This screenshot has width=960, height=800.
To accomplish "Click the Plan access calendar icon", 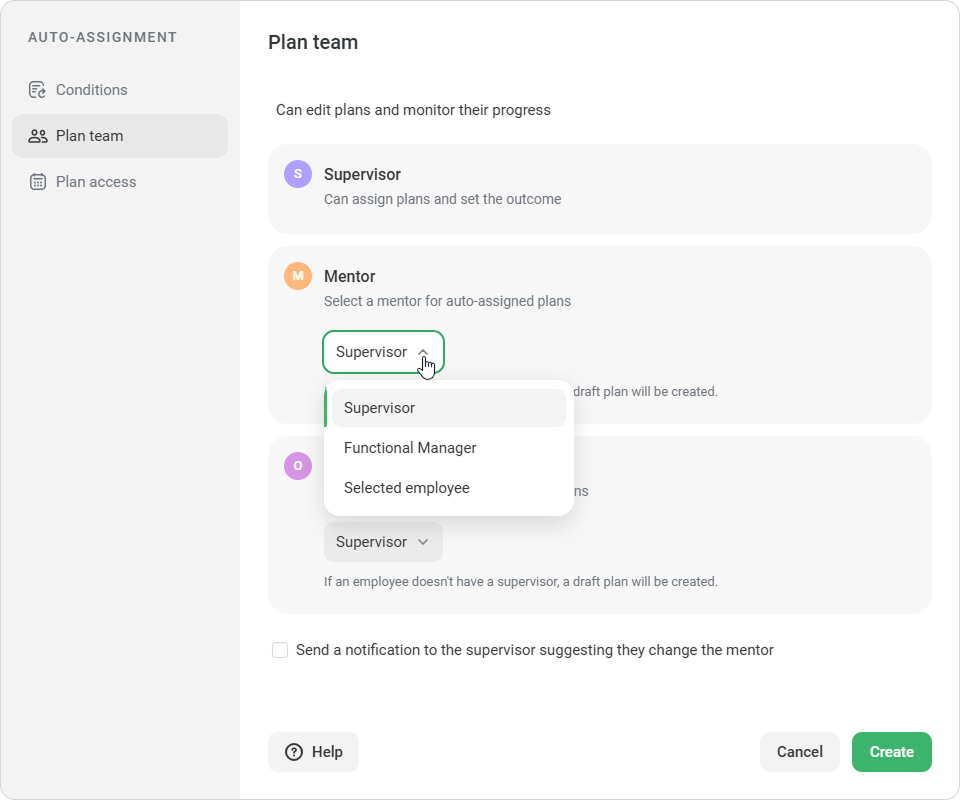I will (x=38, y=182).
